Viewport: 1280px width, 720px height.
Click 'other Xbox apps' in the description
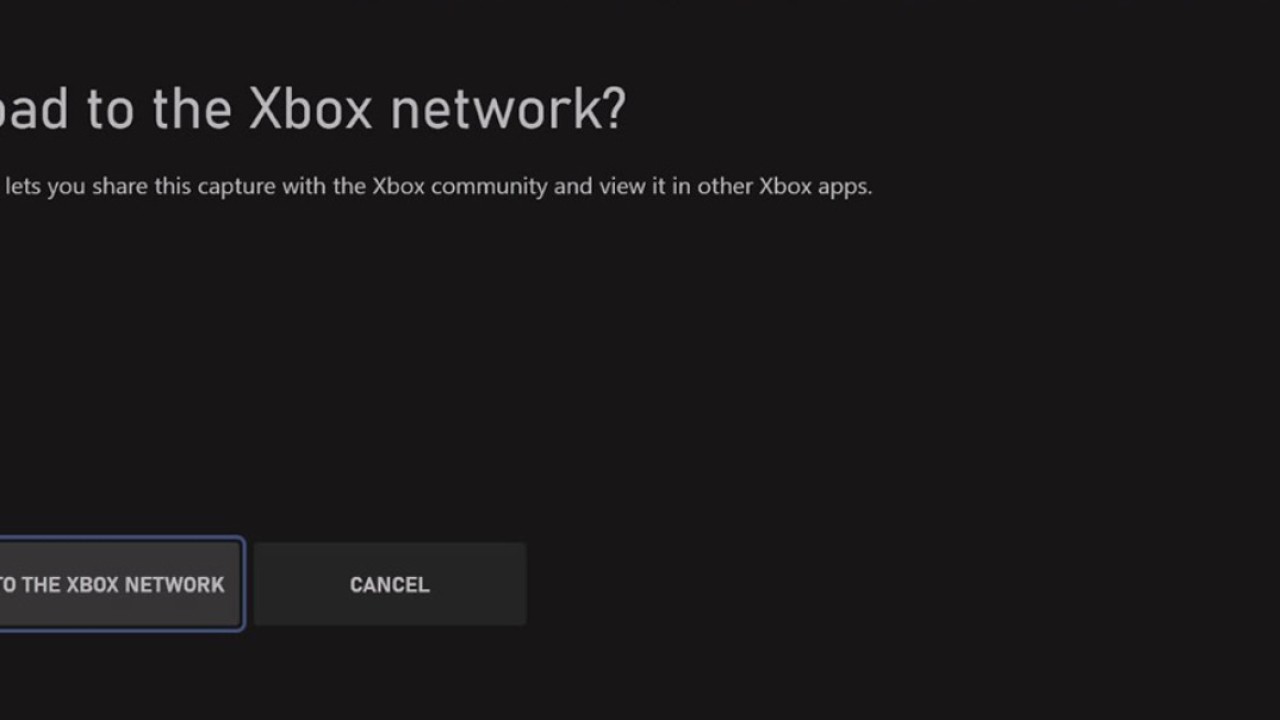[x=784, y=186]
